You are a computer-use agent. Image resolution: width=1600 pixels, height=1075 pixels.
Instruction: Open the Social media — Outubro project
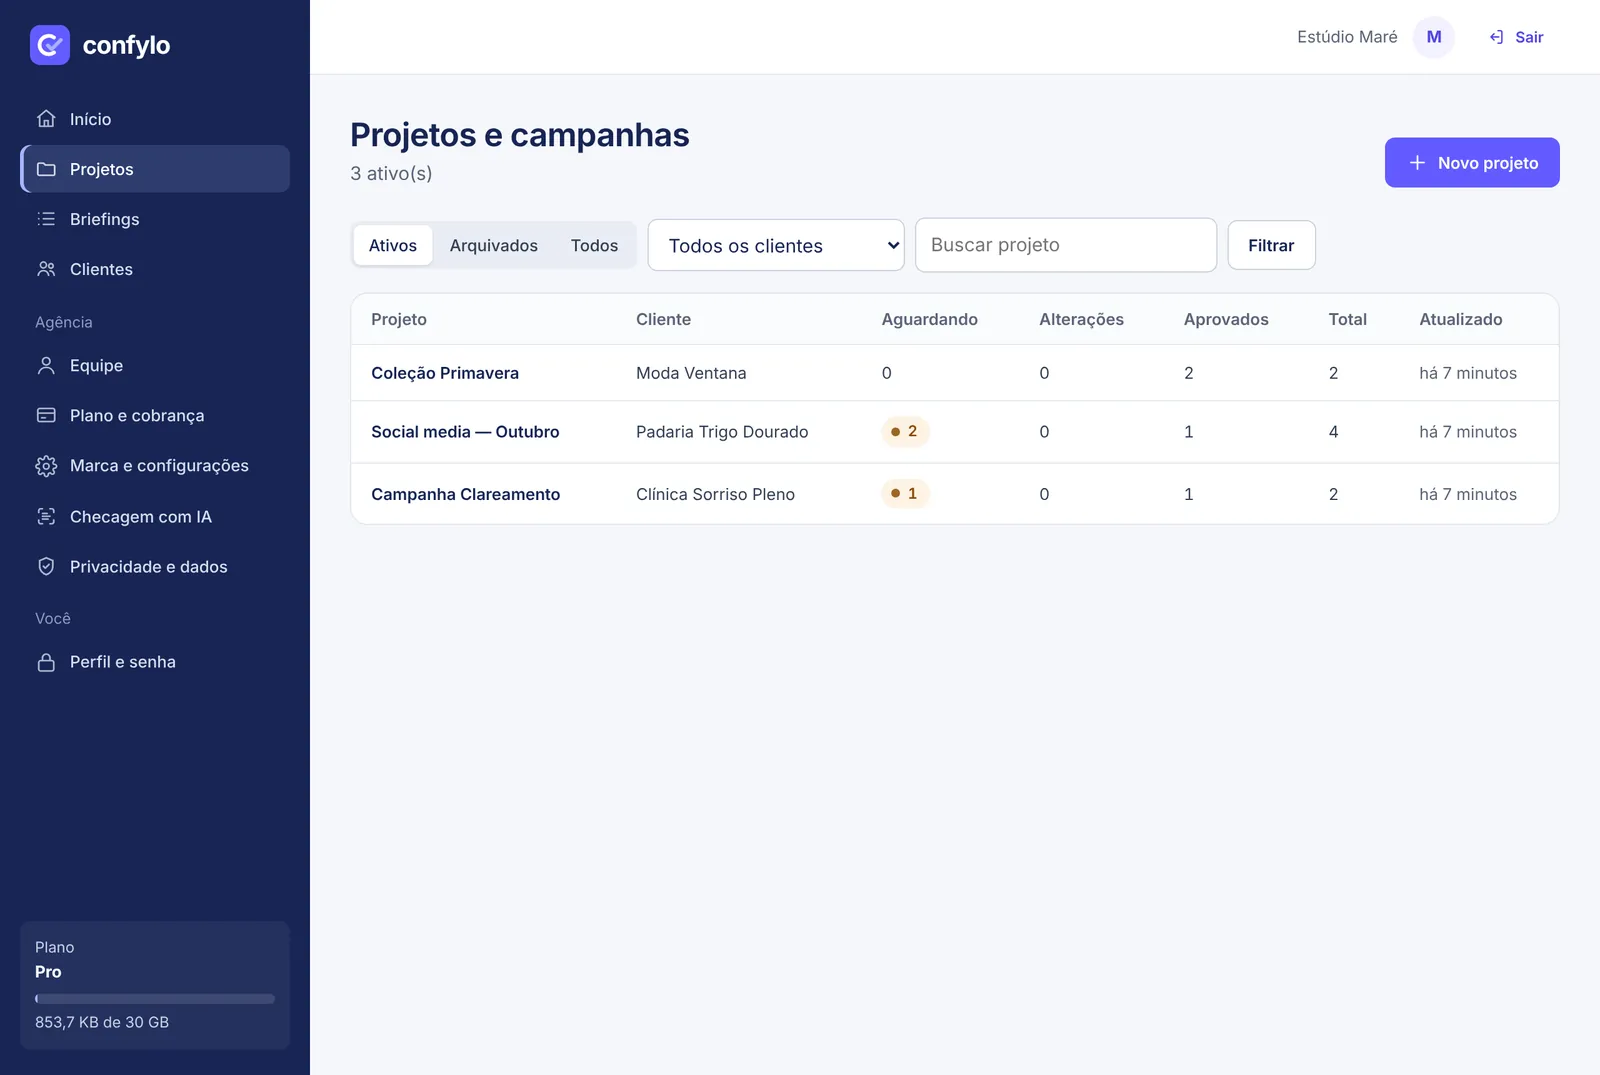click(x=465, y=432)
